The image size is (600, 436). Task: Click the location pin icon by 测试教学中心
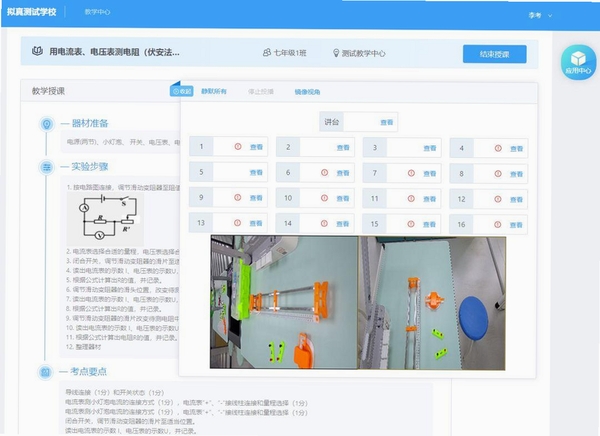tap(336, 53)
